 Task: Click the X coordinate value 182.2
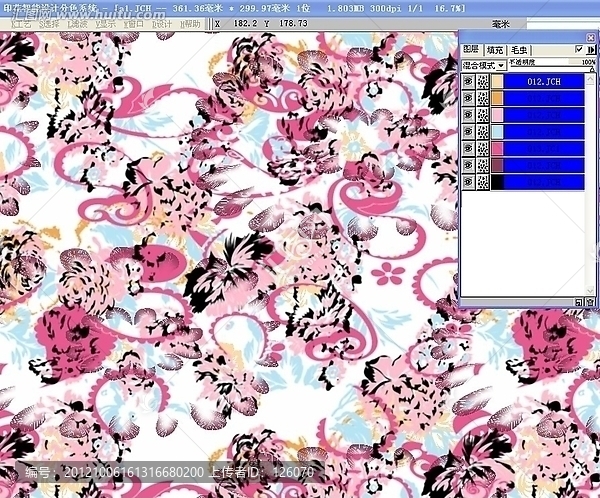245,23
